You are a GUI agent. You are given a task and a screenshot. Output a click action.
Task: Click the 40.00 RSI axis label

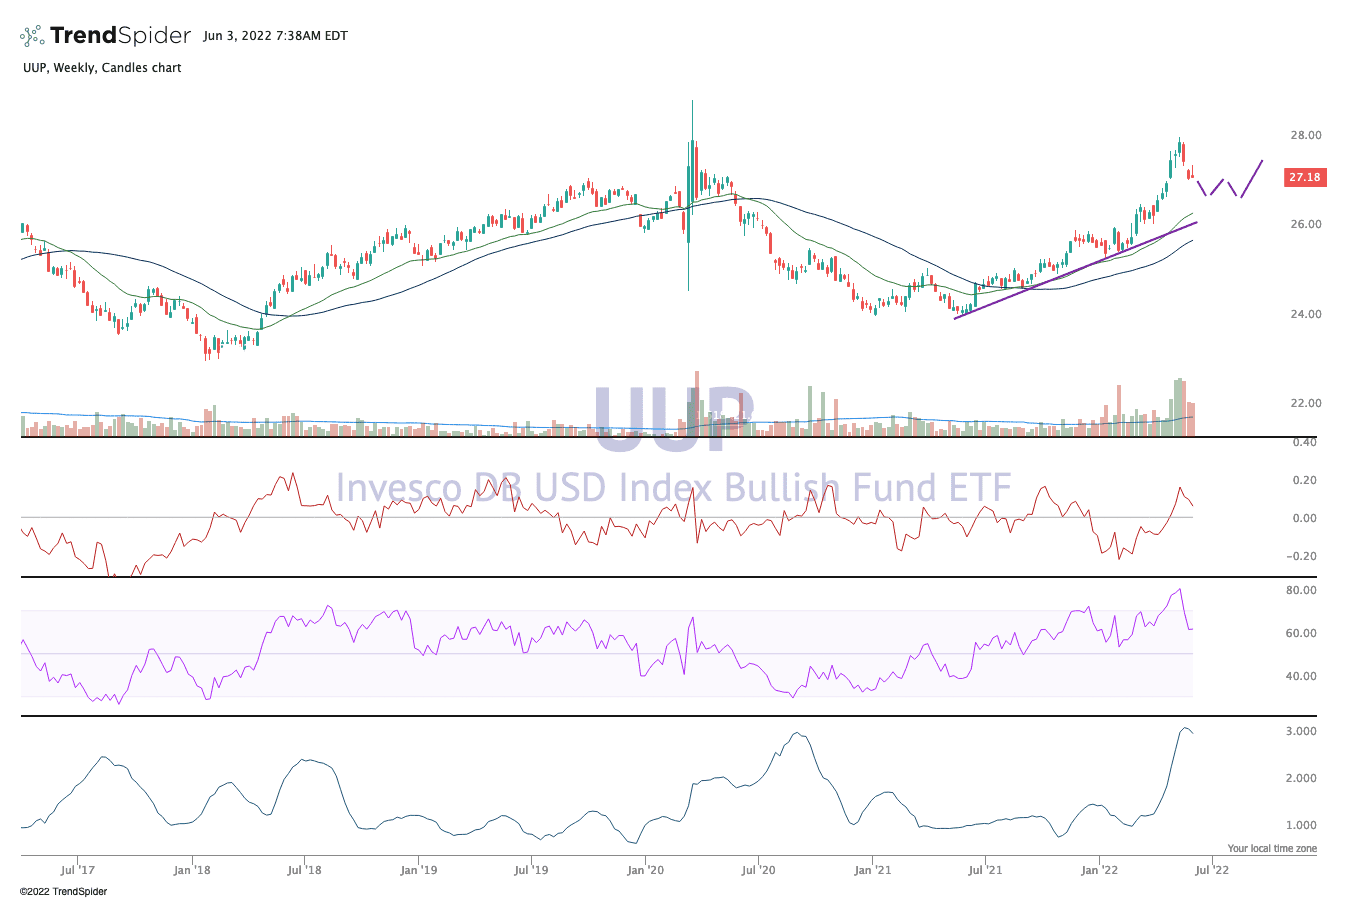click(x=1301, y=676)
